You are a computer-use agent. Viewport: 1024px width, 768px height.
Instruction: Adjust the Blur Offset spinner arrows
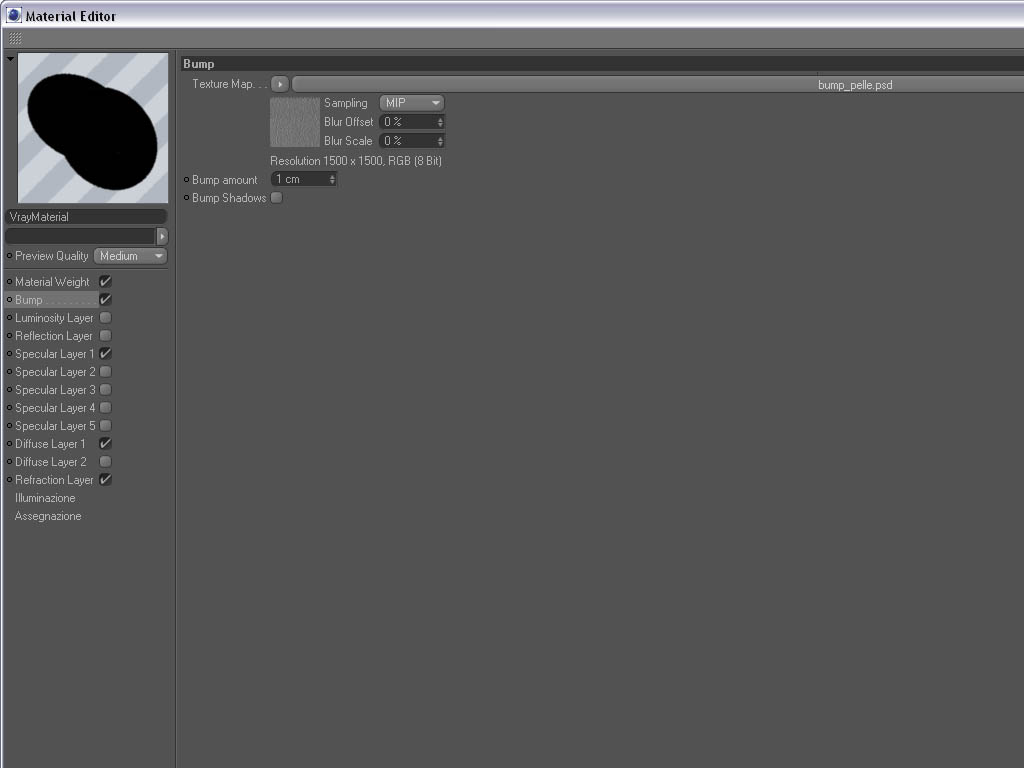click(440, 122)
